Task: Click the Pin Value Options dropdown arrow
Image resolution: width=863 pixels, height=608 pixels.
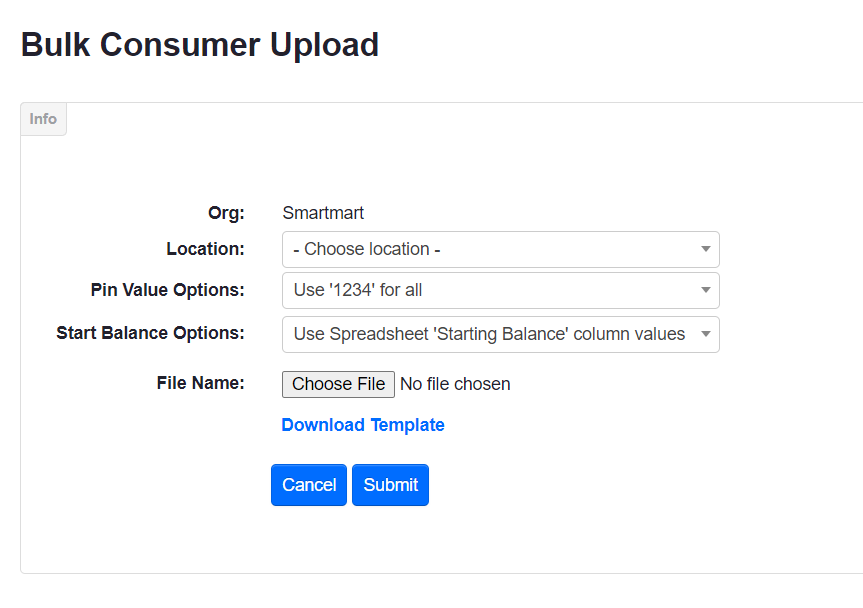Action: coord(707,290)
